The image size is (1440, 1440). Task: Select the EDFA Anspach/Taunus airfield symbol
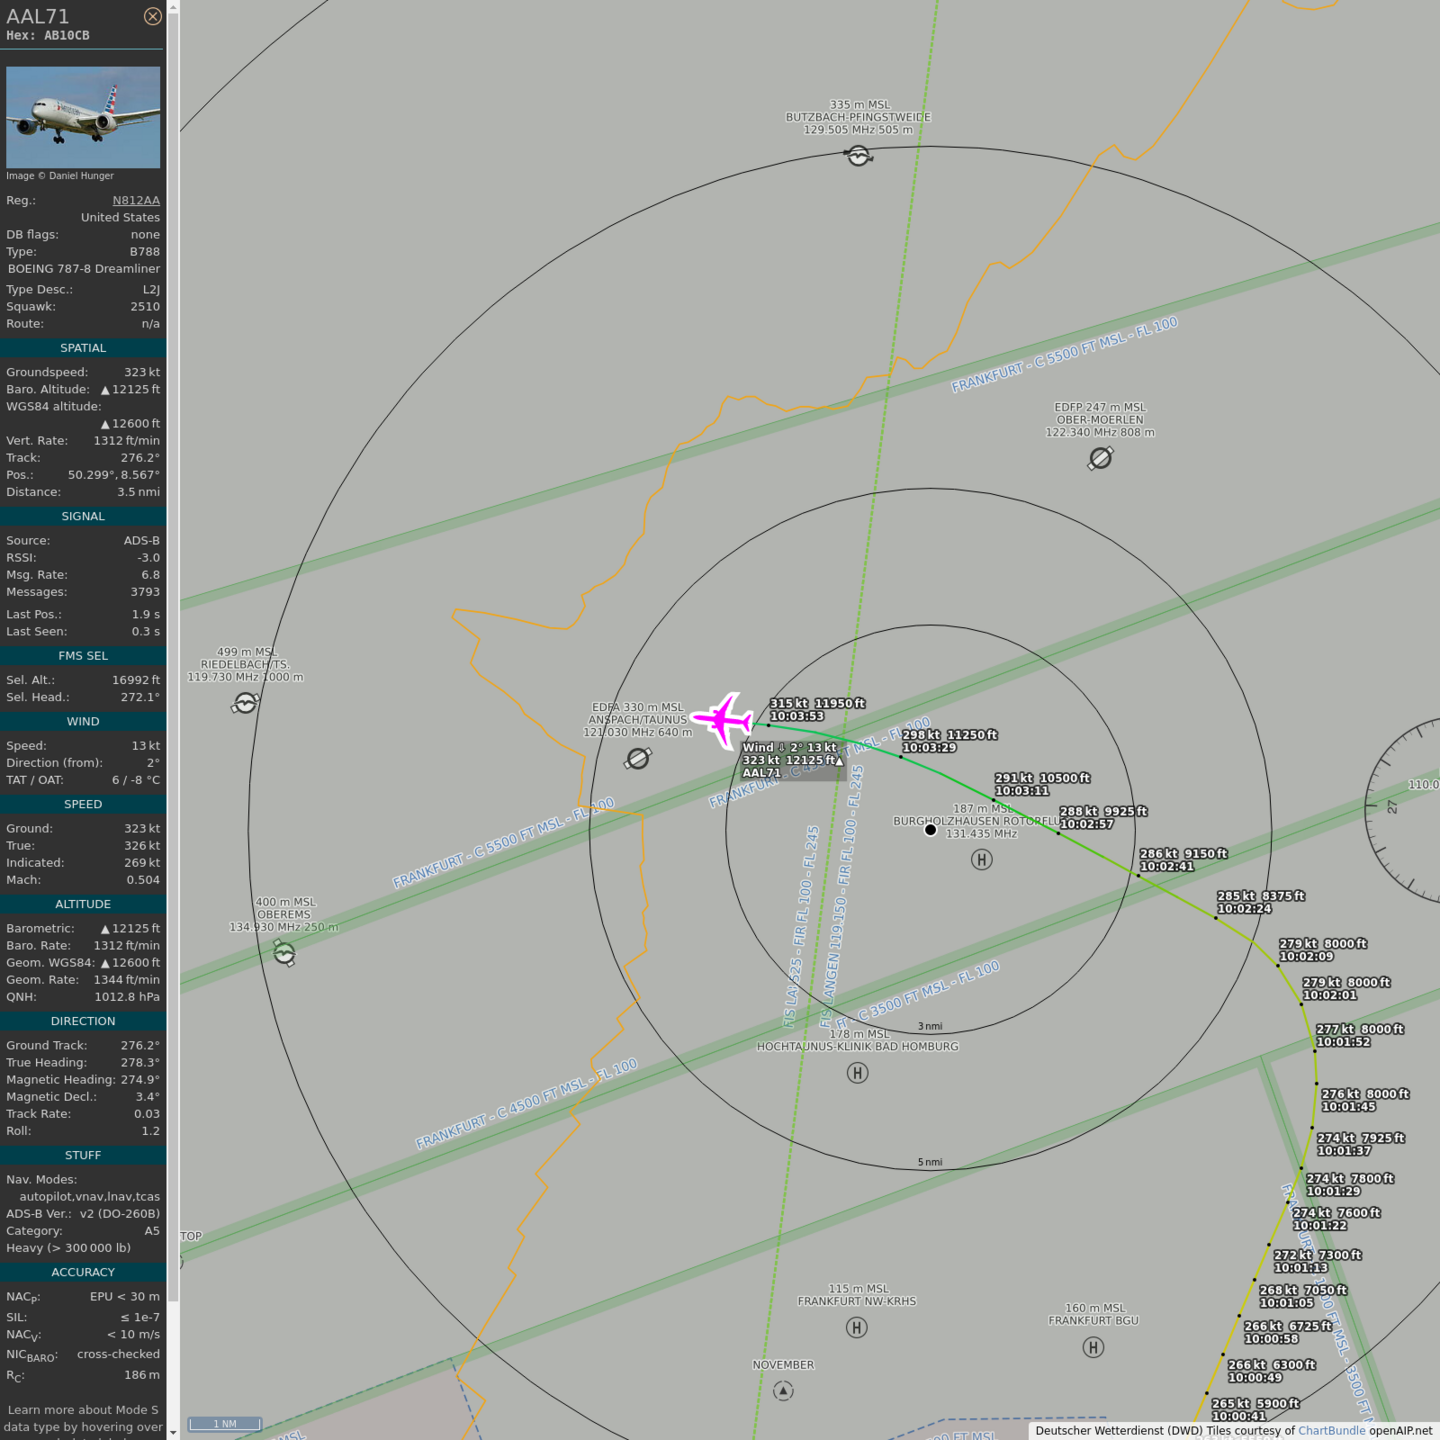[x=637, y=759]
